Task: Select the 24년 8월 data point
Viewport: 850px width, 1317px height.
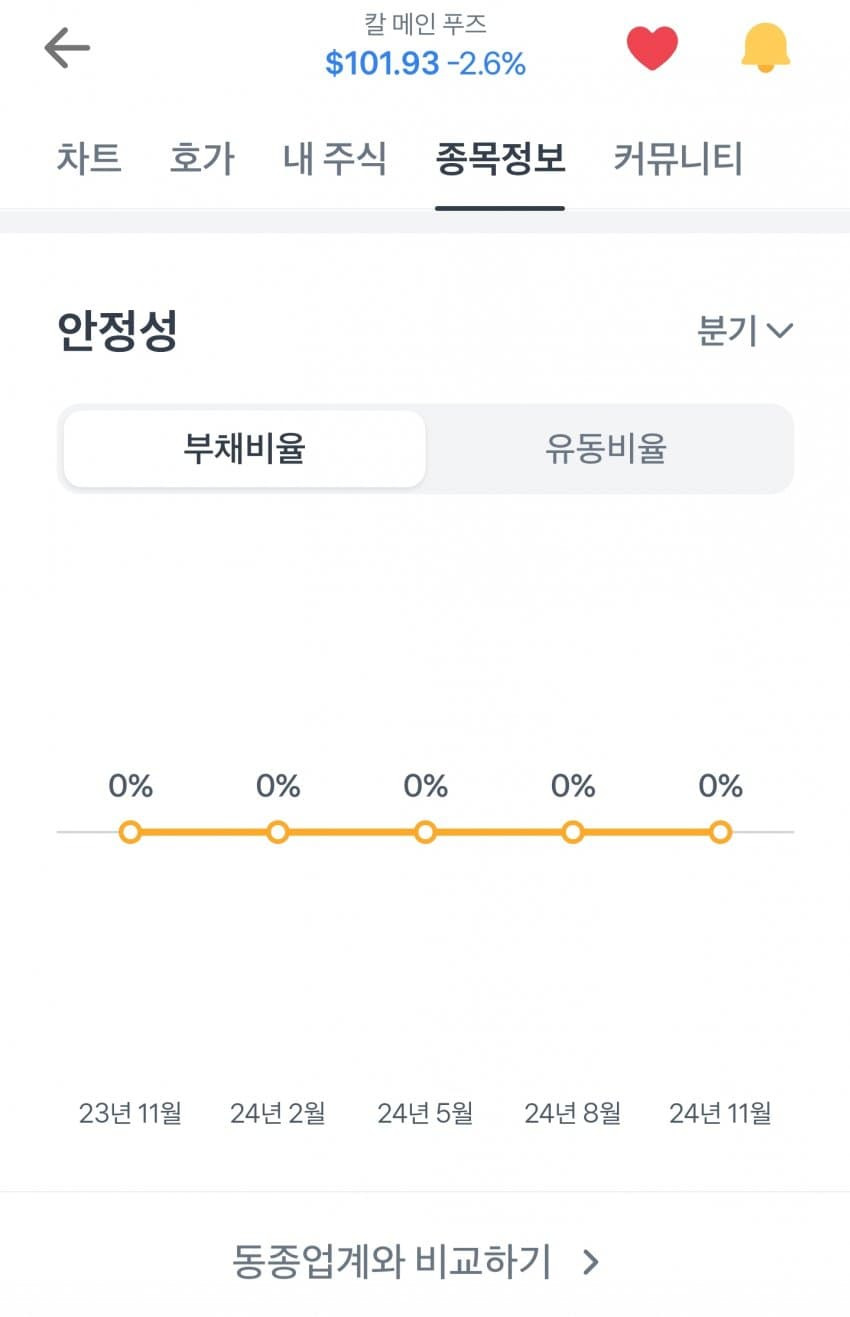Action: pyautogui.click(x=573, y=832)
